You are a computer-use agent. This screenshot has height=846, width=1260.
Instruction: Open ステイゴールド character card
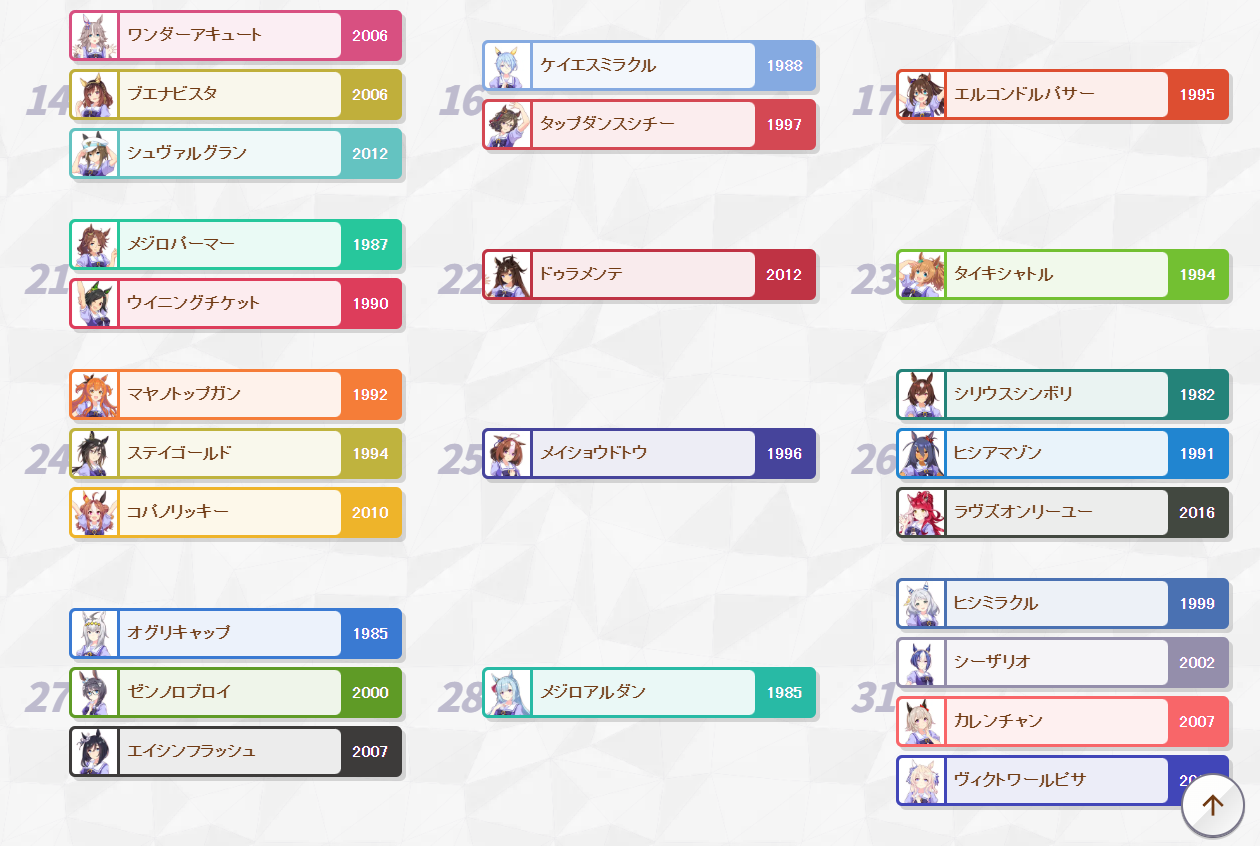pos(236,453)
